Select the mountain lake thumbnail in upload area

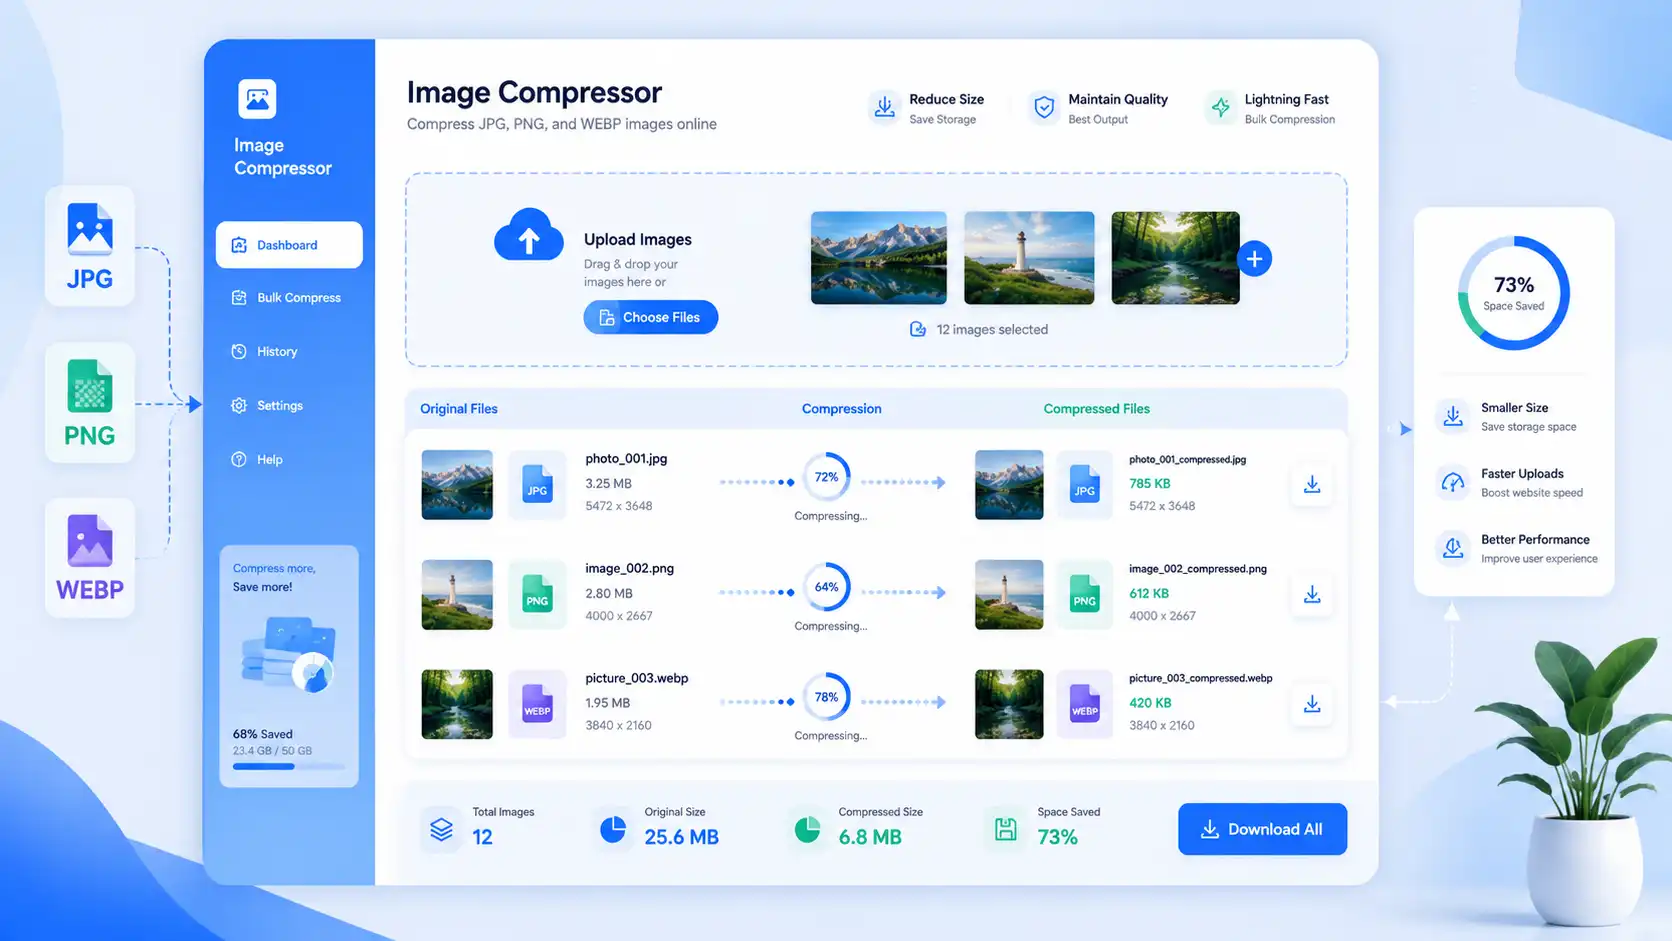pyautogui.click(x=879, y=258)
